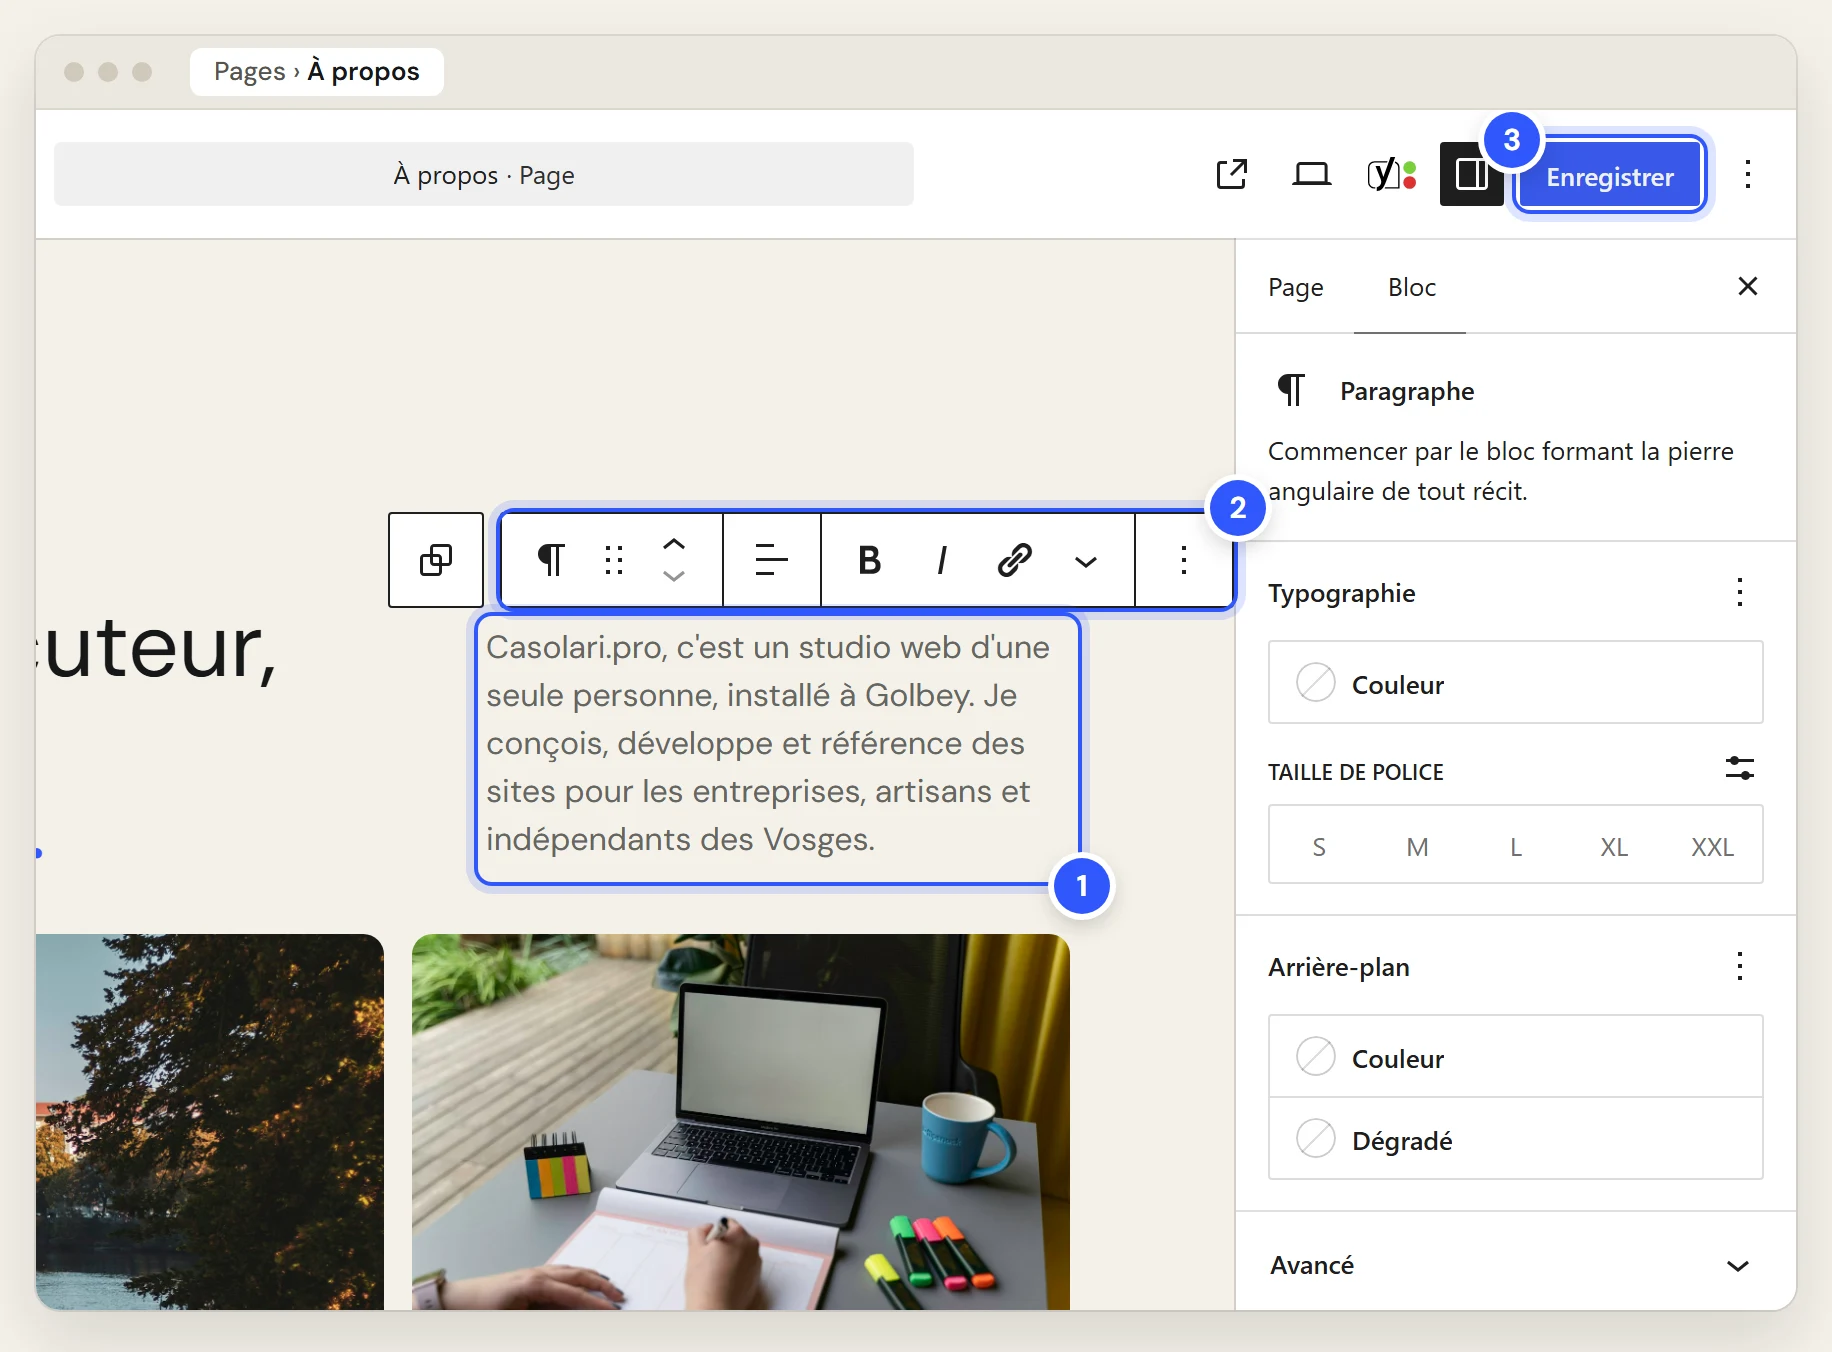Open the Typographie text Couleur picker
Screen dimensions: 1832x1352
[1515, 684]
